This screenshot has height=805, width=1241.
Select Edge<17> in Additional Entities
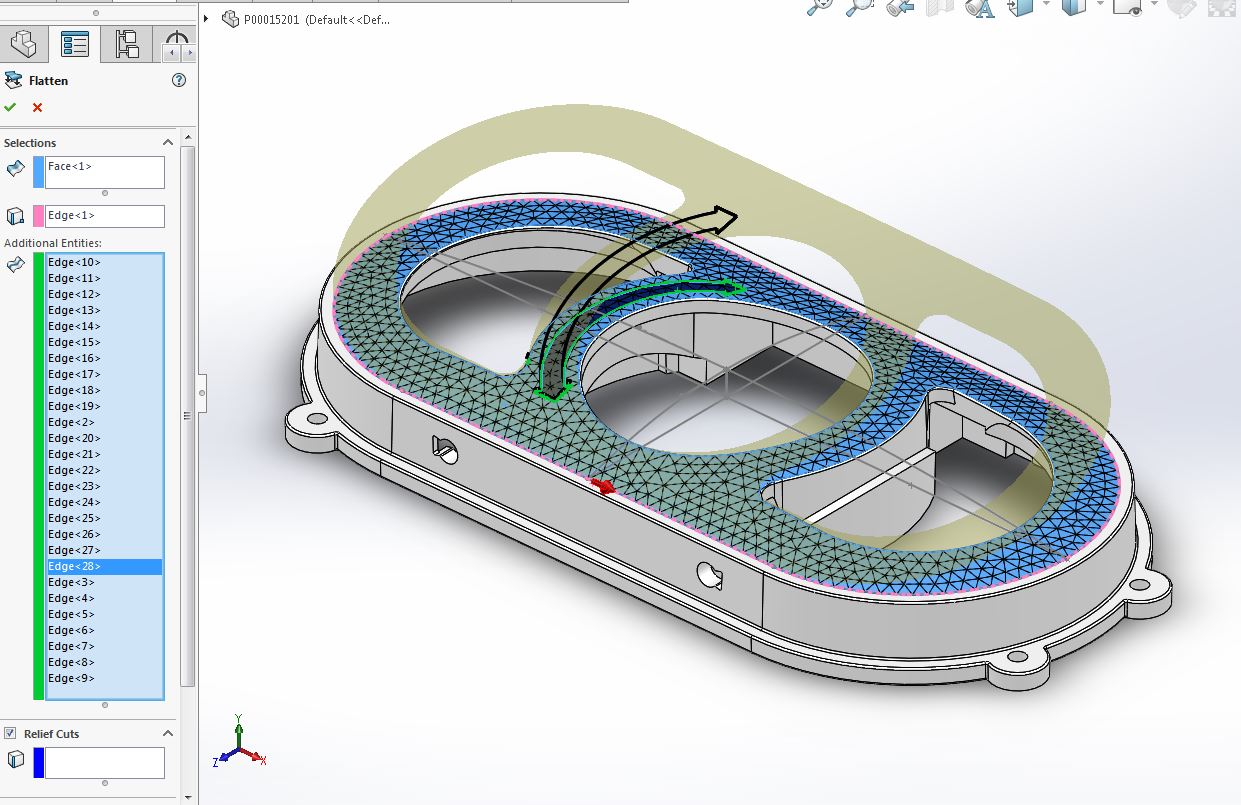pos(105,374)
